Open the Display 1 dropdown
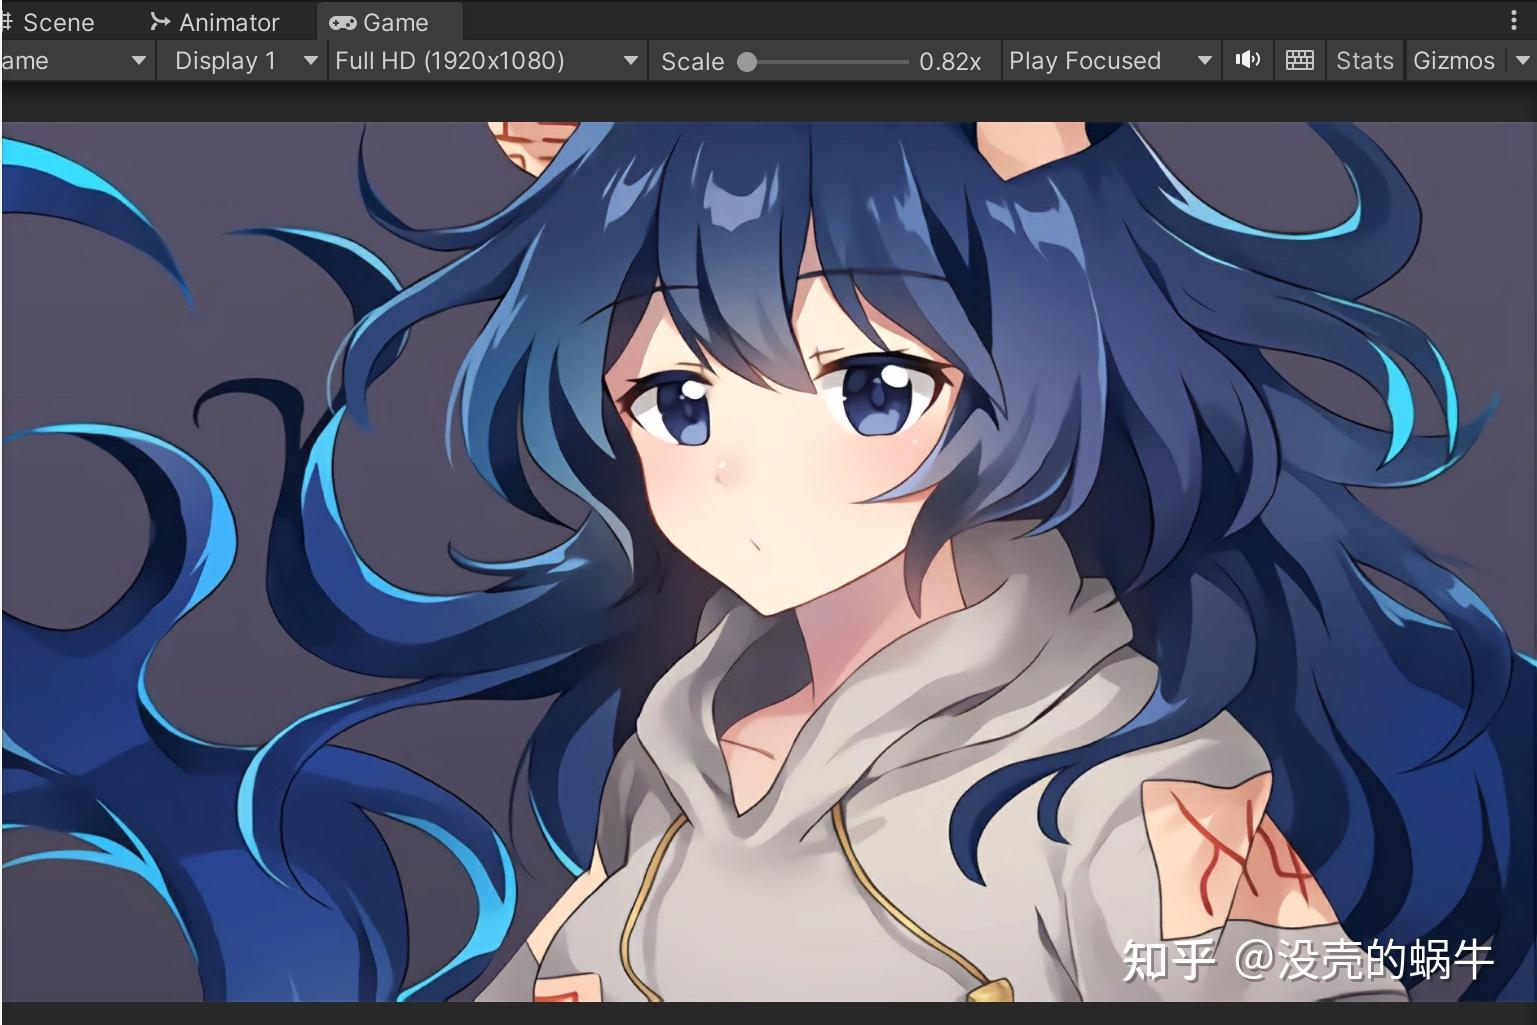 tap(243, 61)
